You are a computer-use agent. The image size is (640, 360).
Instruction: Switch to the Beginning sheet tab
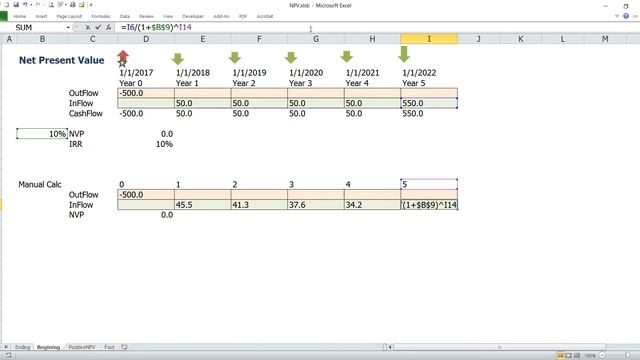(x=48, y=347)
